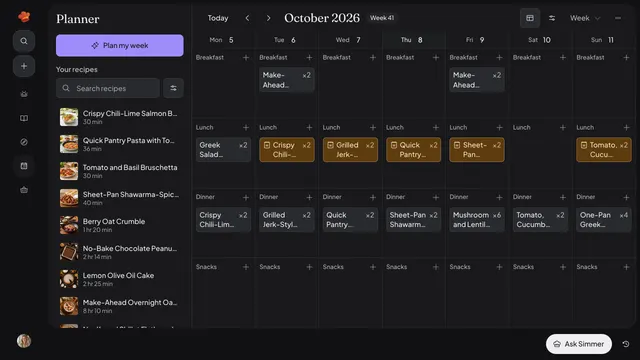This screenshot has width=640, height=360.
Task: Open planner view settings sliders icon
Action: pos(552,18)
